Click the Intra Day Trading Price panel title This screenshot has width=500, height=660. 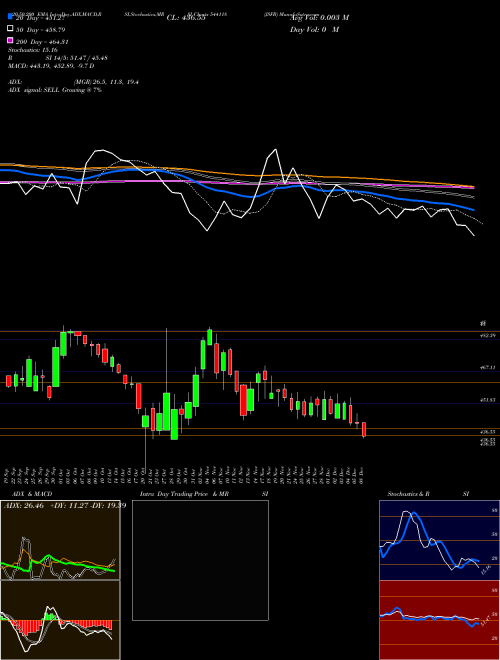tap(204, 494)
